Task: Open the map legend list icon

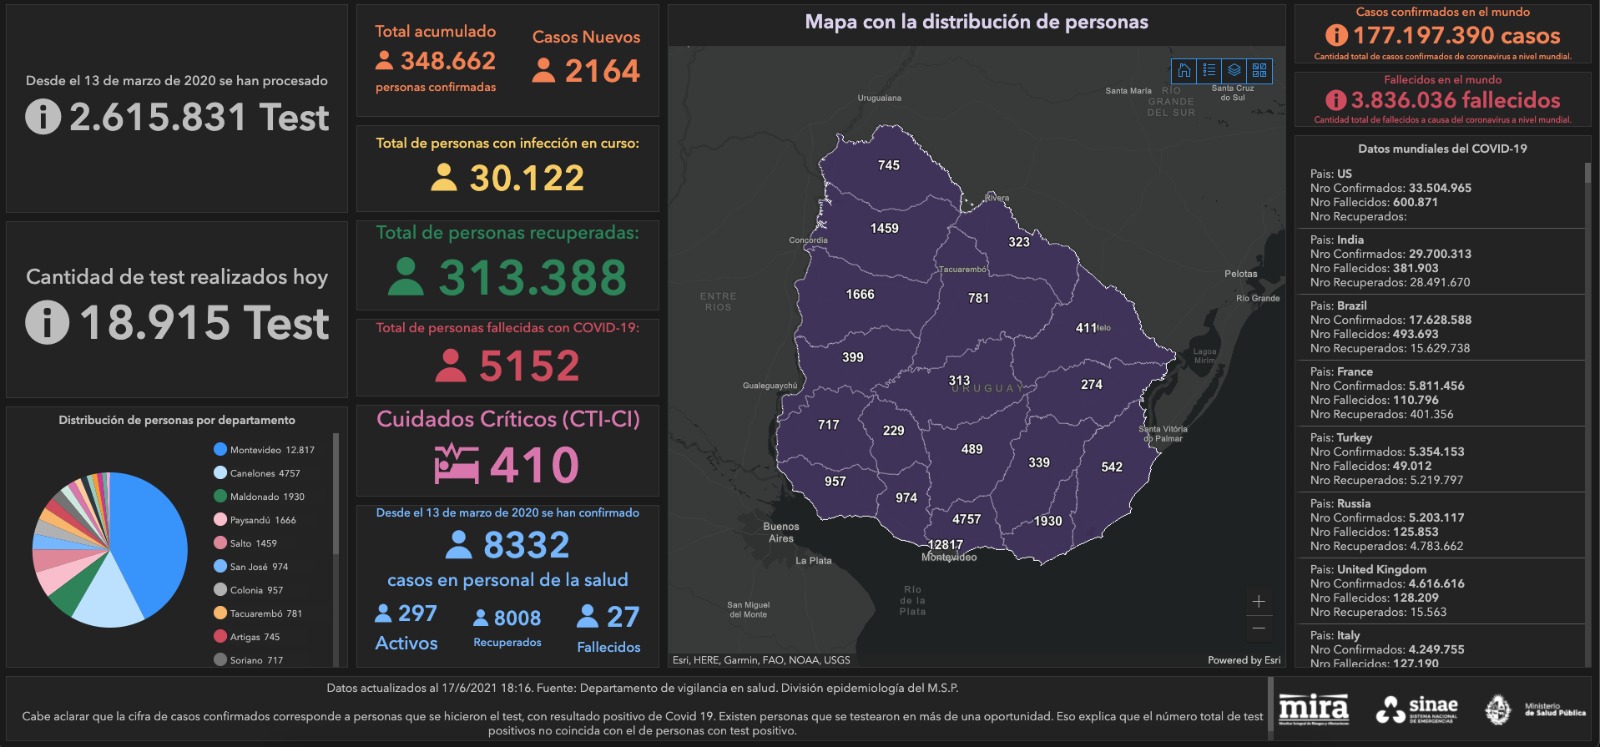Action: tap(1209, 70)
